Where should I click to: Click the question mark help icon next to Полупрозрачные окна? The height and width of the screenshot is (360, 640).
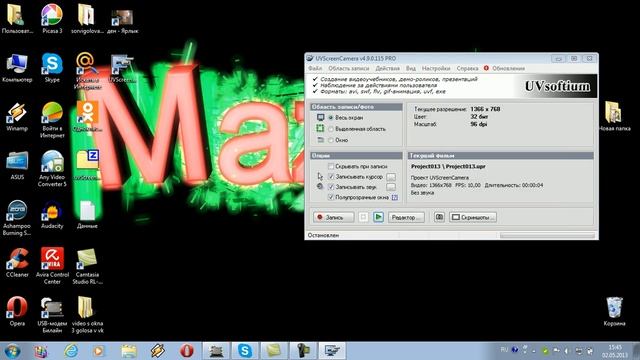[395, 197]
